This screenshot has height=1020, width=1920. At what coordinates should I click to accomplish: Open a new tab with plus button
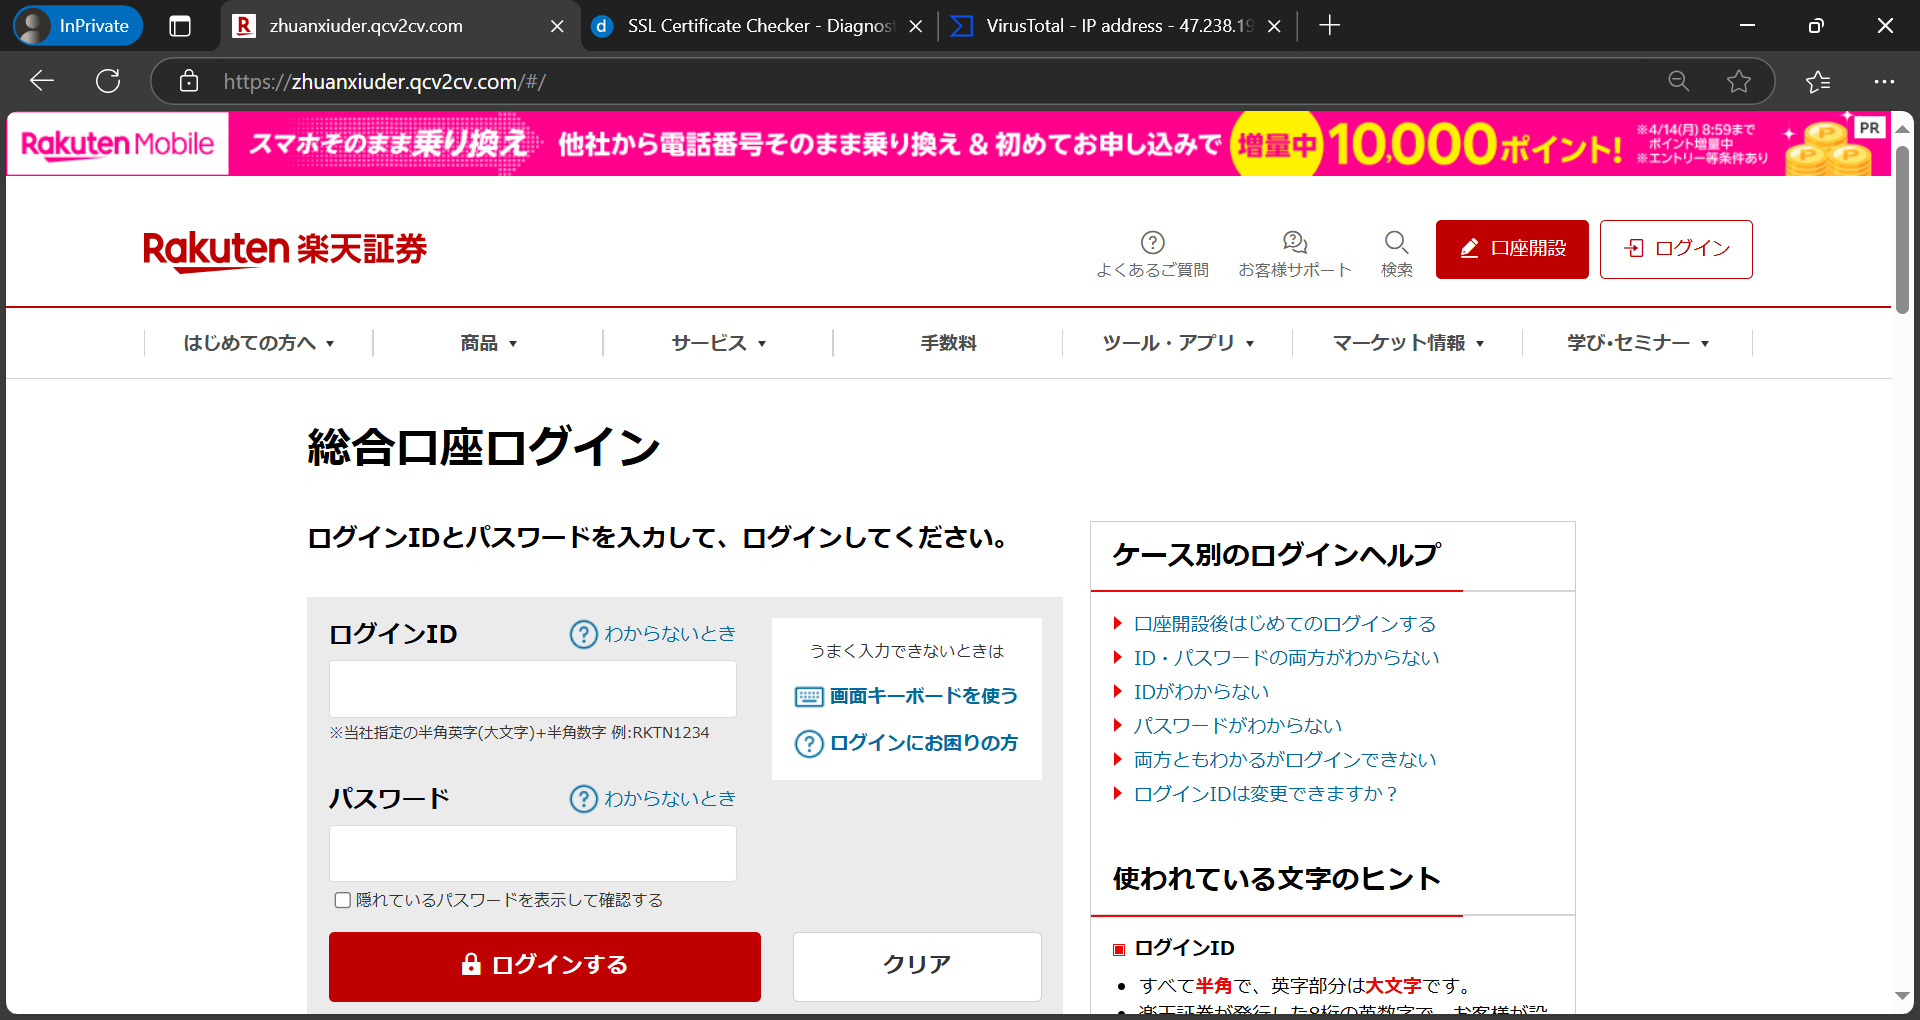tap(1329, 26)
